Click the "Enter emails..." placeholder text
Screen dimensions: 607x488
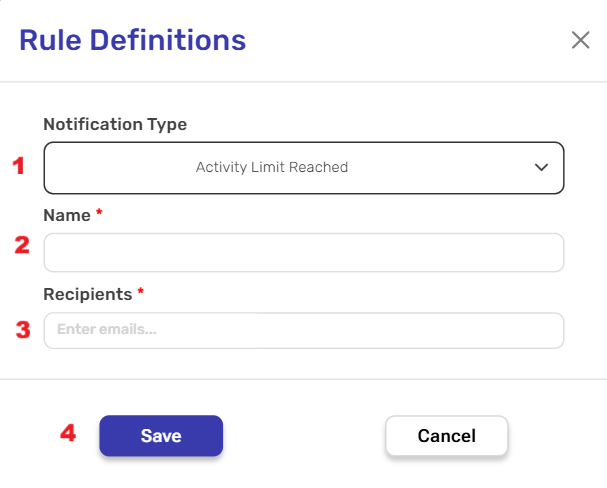[x=107, y=330]
